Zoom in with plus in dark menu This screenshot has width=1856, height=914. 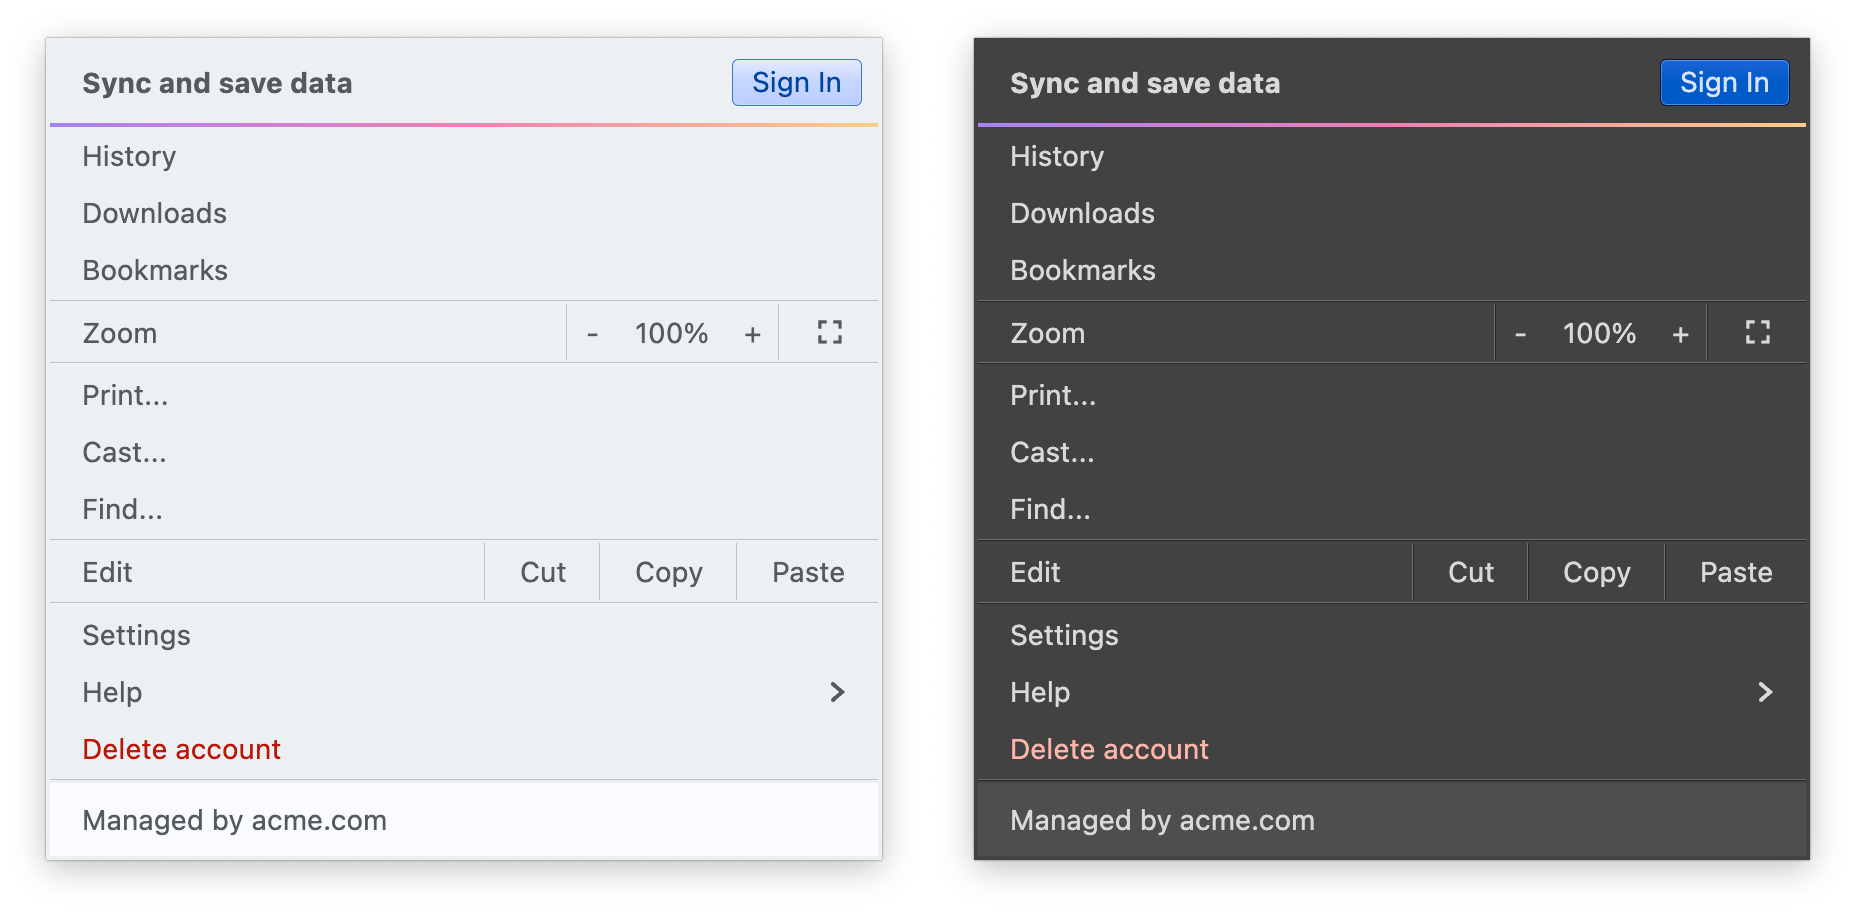1680,334
